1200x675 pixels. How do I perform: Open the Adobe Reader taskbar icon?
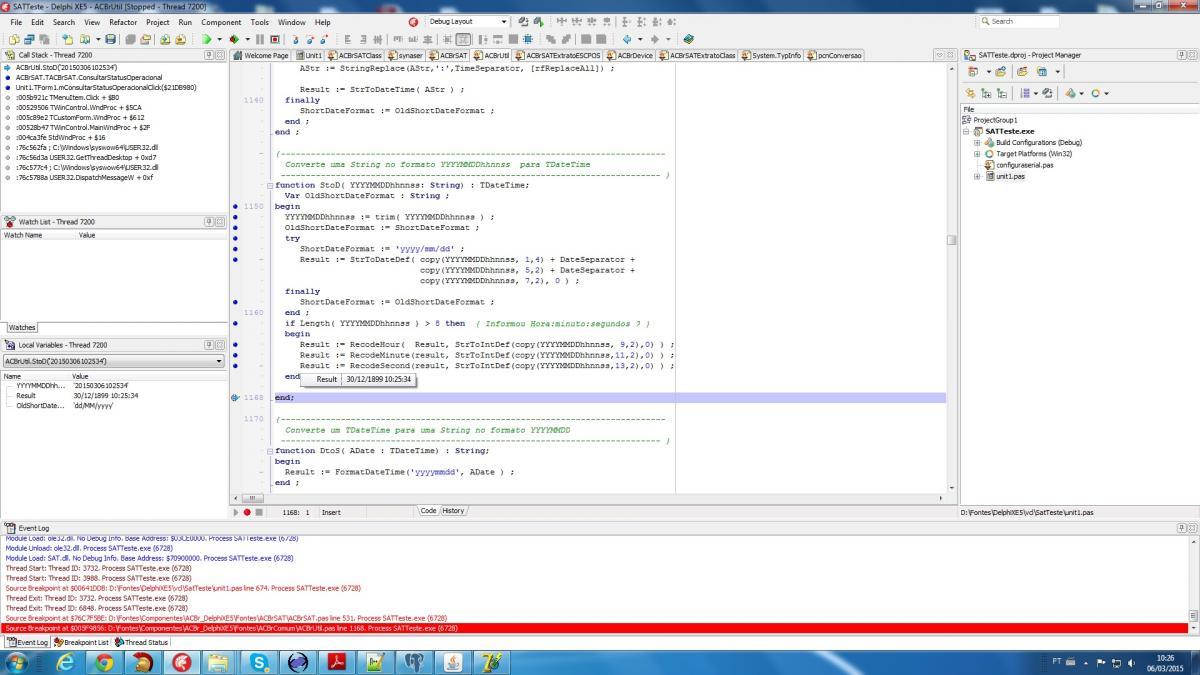pos(338,661)
